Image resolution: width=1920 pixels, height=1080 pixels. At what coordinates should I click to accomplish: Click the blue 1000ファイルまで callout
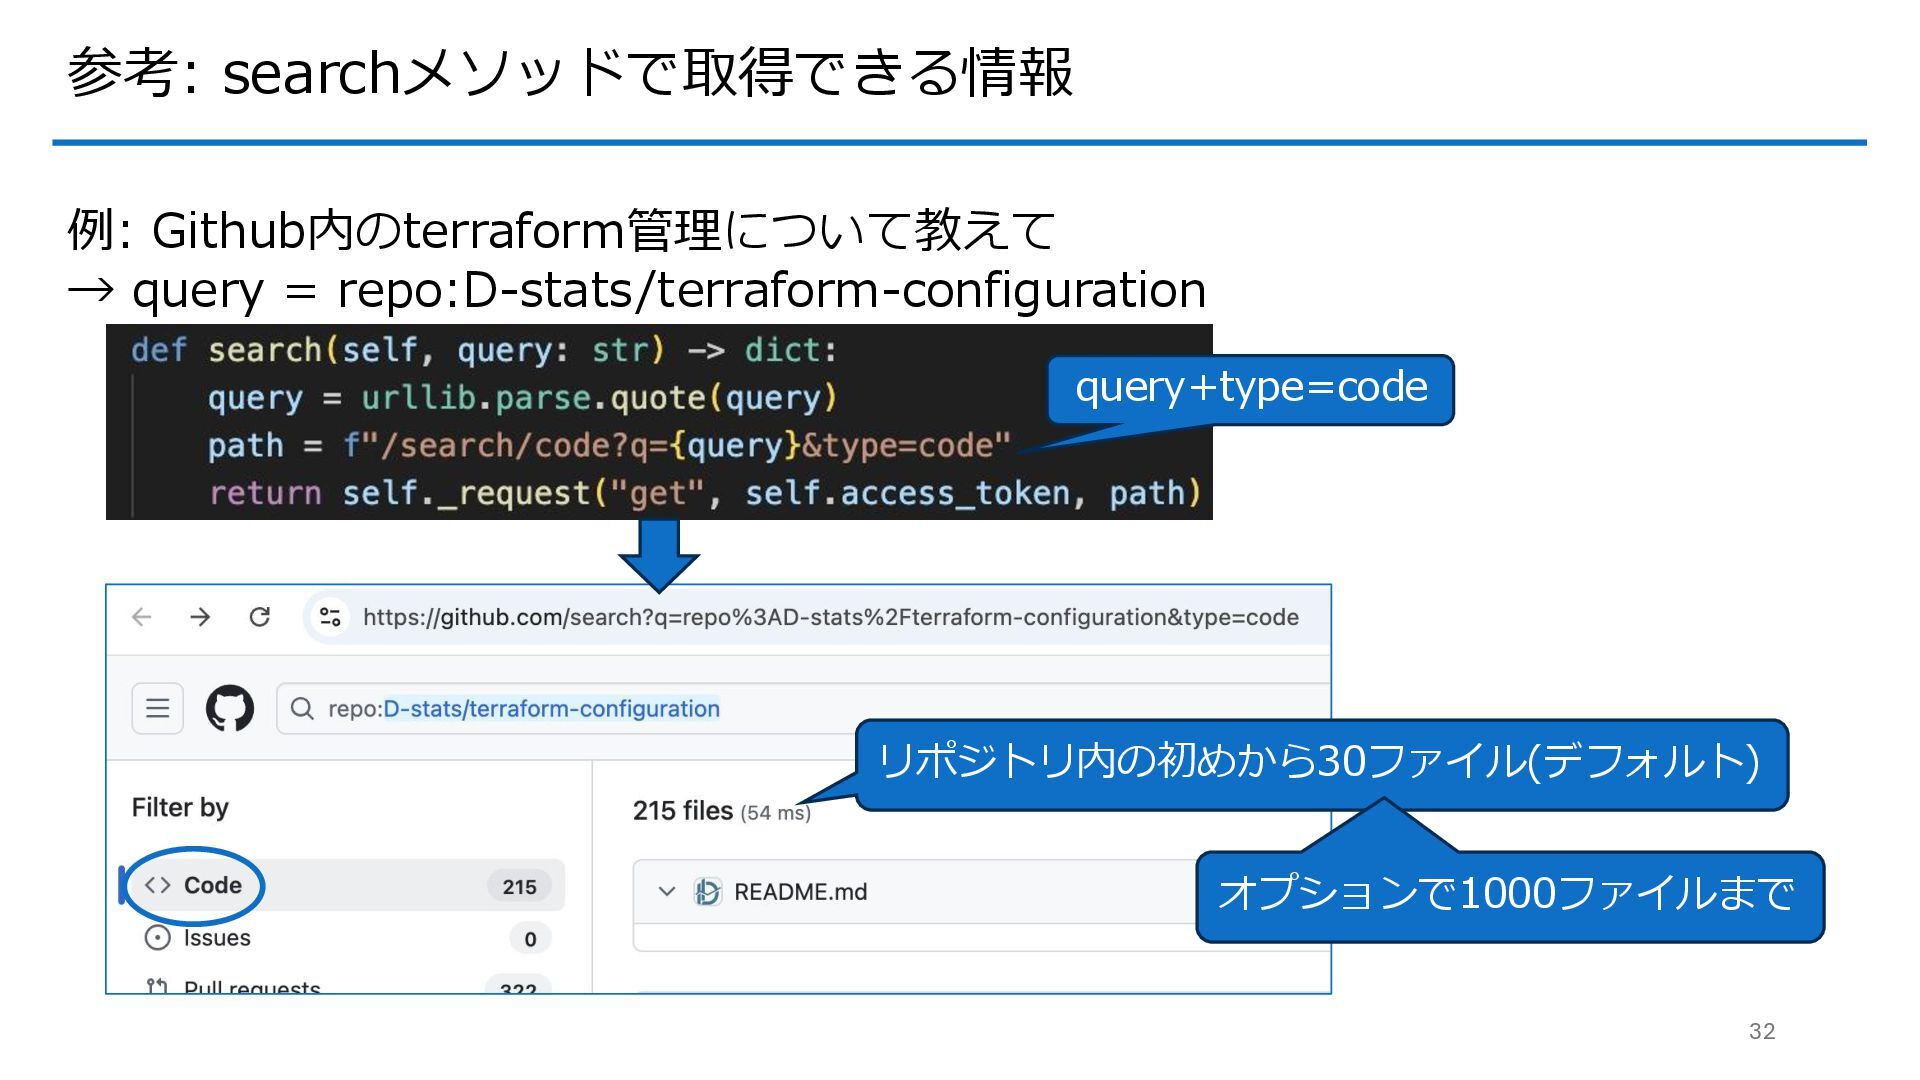tap(1508, 894)
